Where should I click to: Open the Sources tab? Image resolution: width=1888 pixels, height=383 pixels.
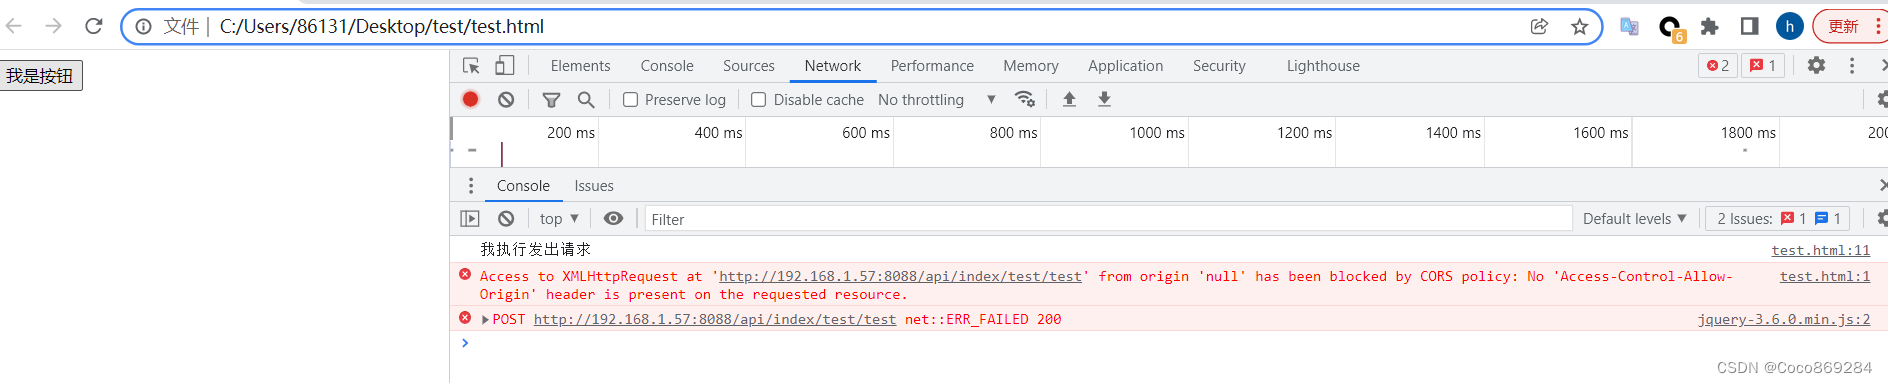pos(749,66)
